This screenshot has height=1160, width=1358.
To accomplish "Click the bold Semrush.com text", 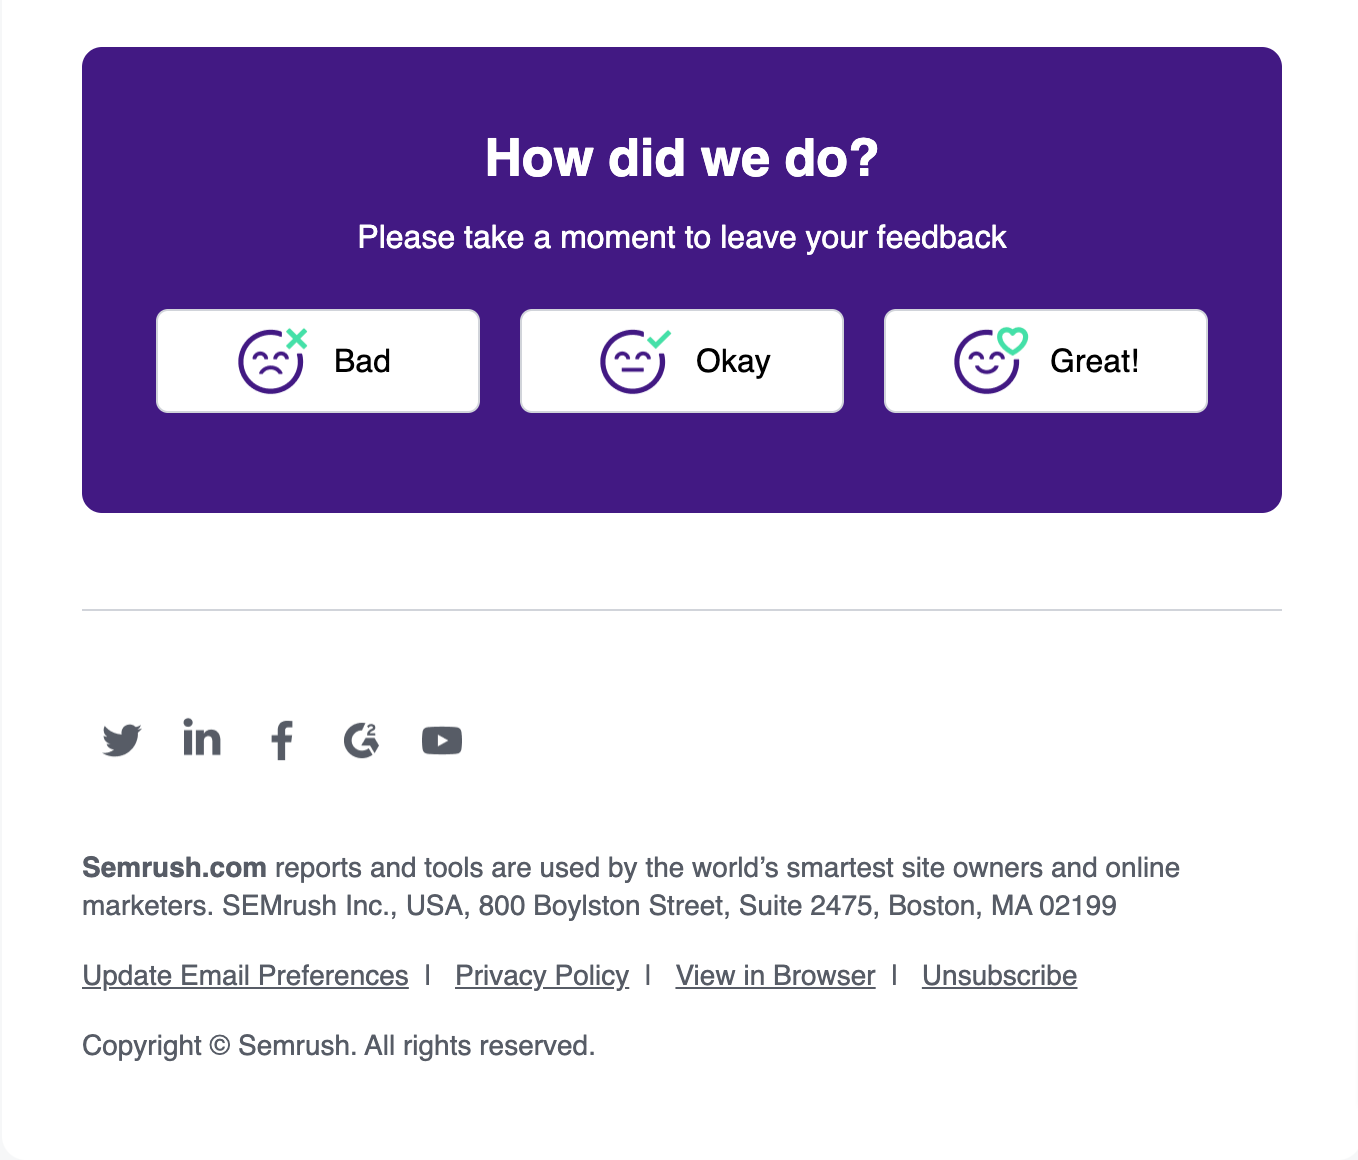I will (174, 868).
